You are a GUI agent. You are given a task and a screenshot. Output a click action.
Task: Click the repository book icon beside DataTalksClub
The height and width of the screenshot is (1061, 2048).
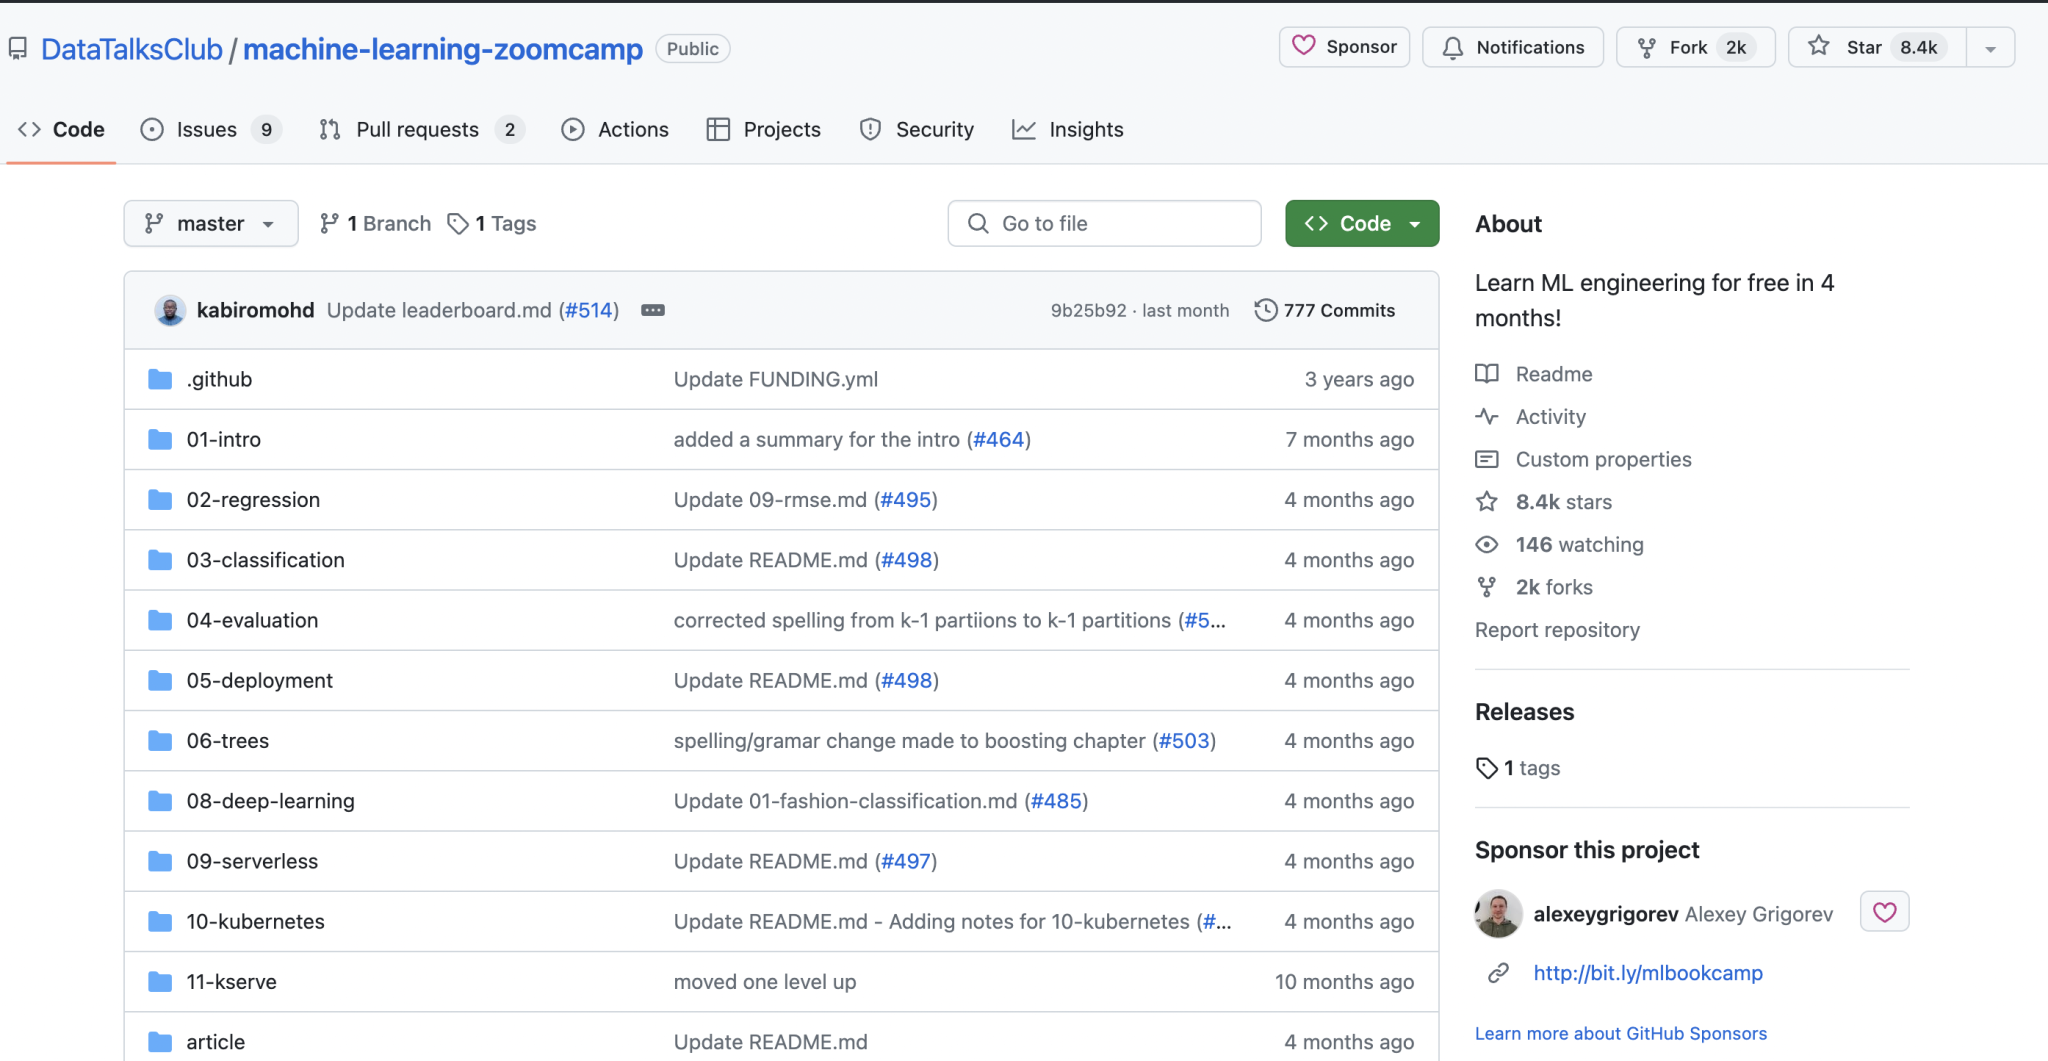point(18,47)
